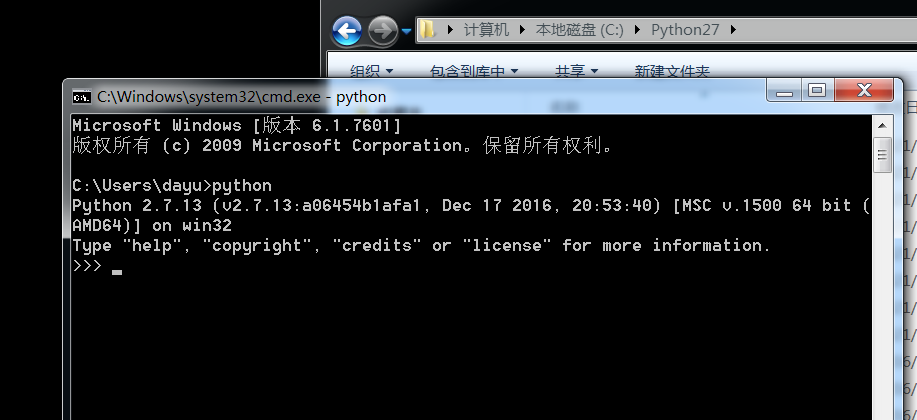Click the cmd scrollbar up arrow
The height and width of the screenshot is (420, 917).
point(882,125)
